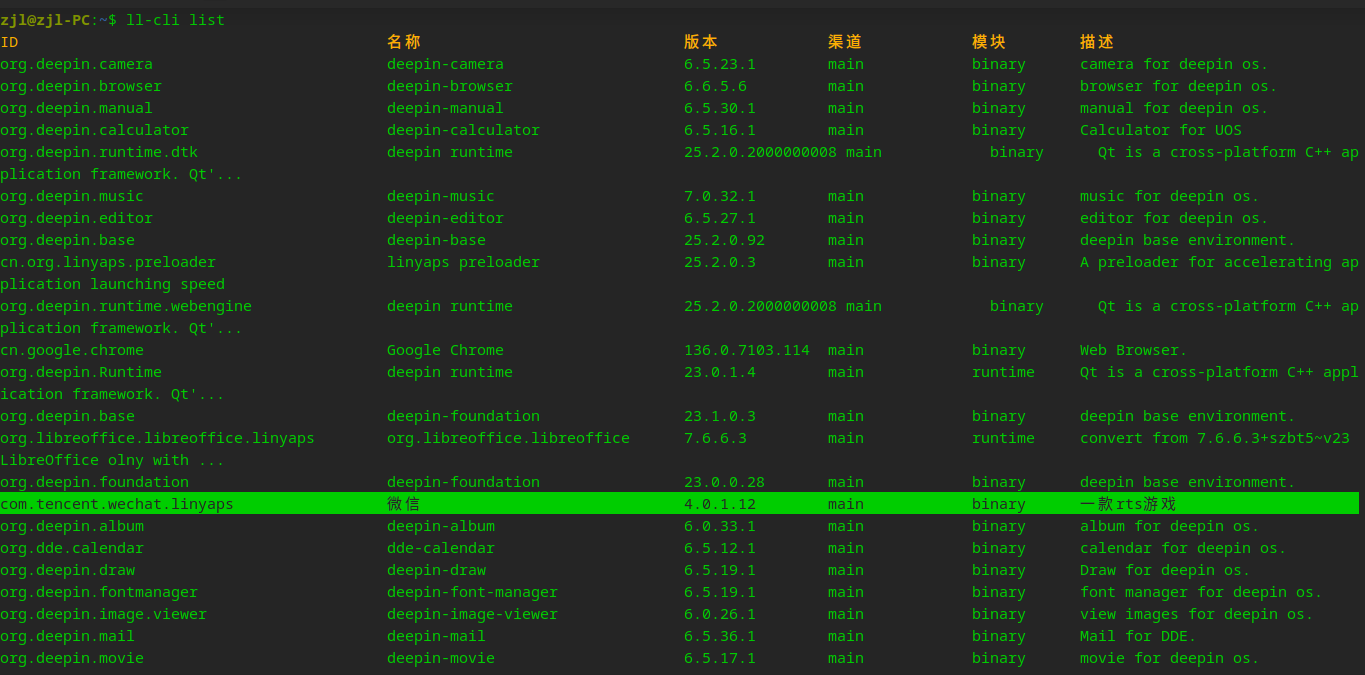The width and height of the screenshot is (1365, 675).
Task: Click version "25.2.0.92" of deepin-base
Action: 724,240
